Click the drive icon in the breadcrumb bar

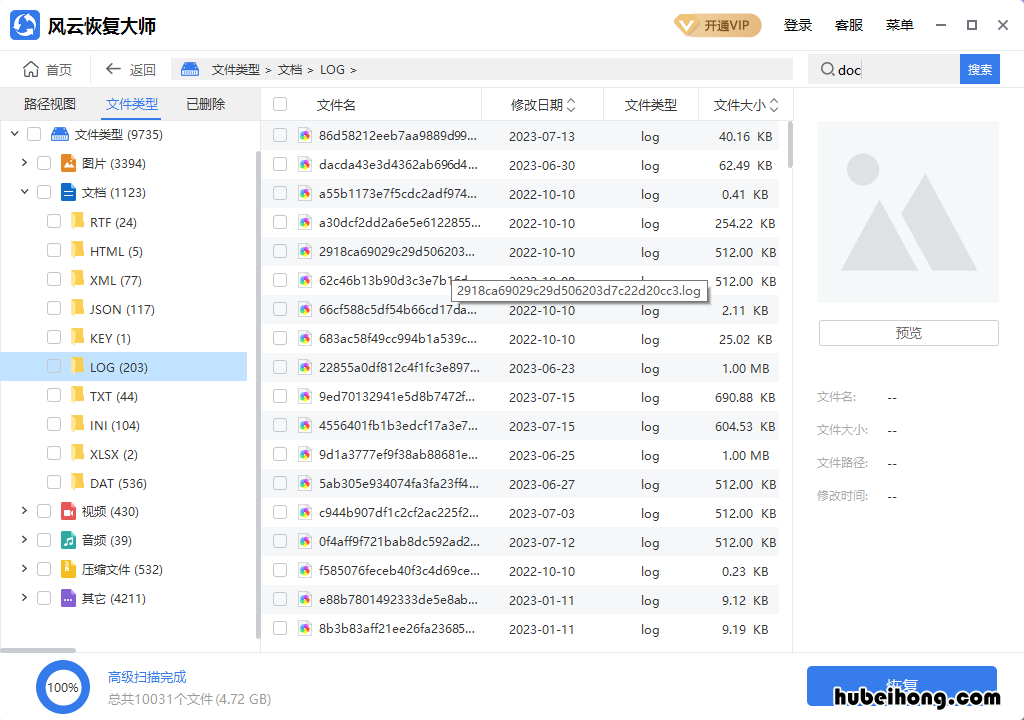(190, 69)
